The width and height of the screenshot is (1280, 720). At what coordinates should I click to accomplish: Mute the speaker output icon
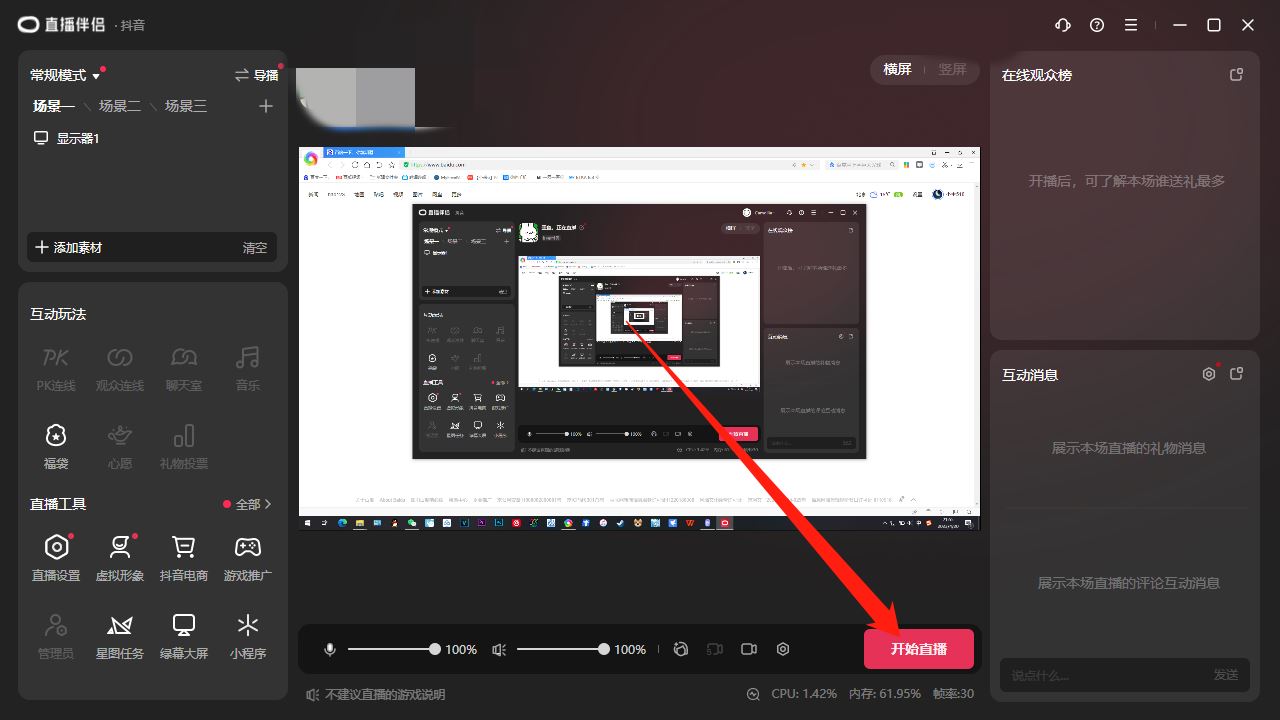499,649
